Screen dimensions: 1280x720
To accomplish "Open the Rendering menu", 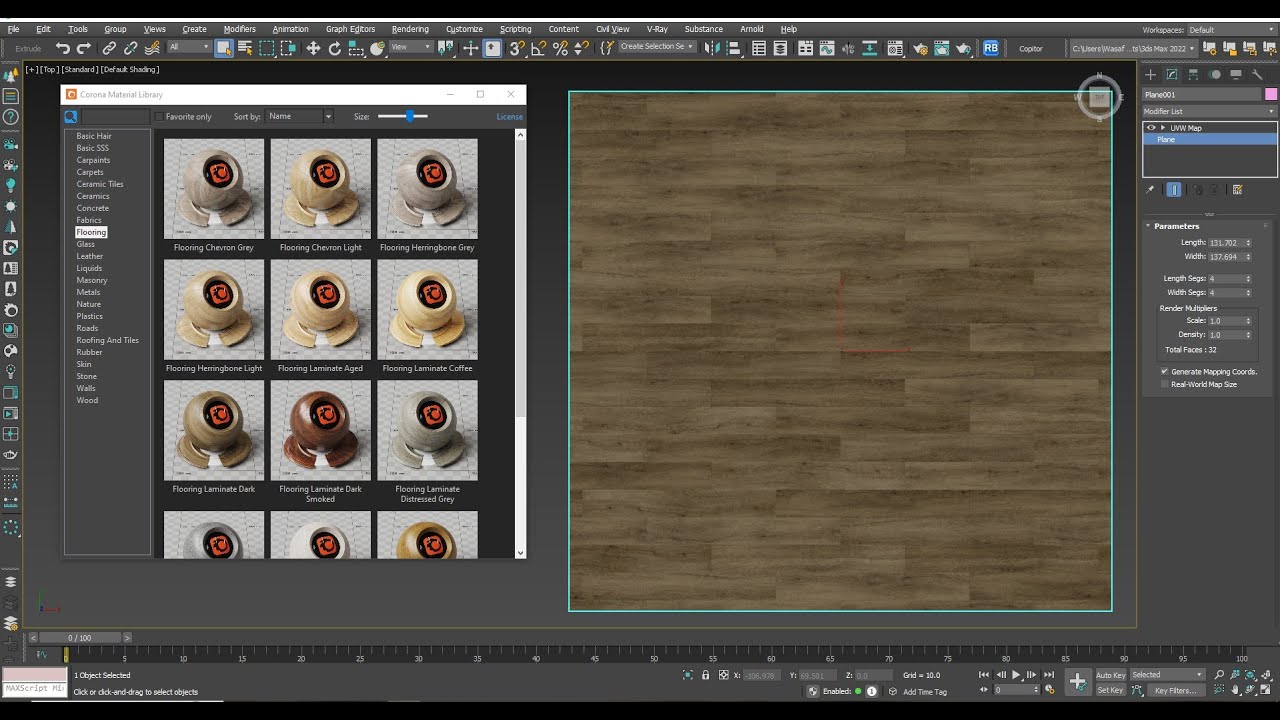I will coord(410,29).
